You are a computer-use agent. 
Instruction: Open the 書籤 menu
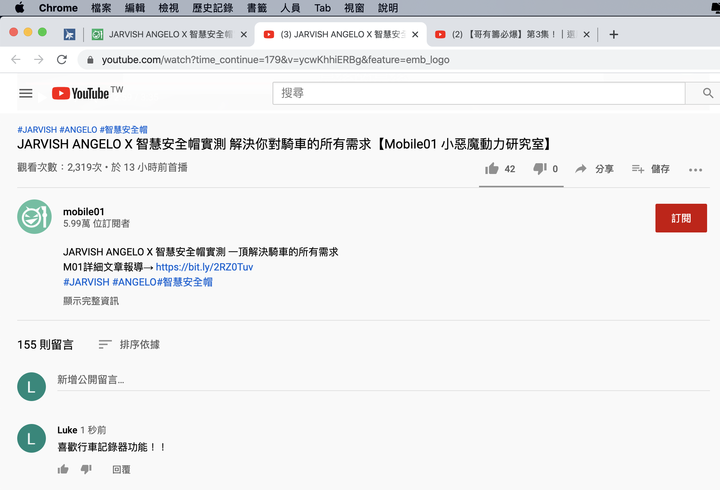pos(257,8)
